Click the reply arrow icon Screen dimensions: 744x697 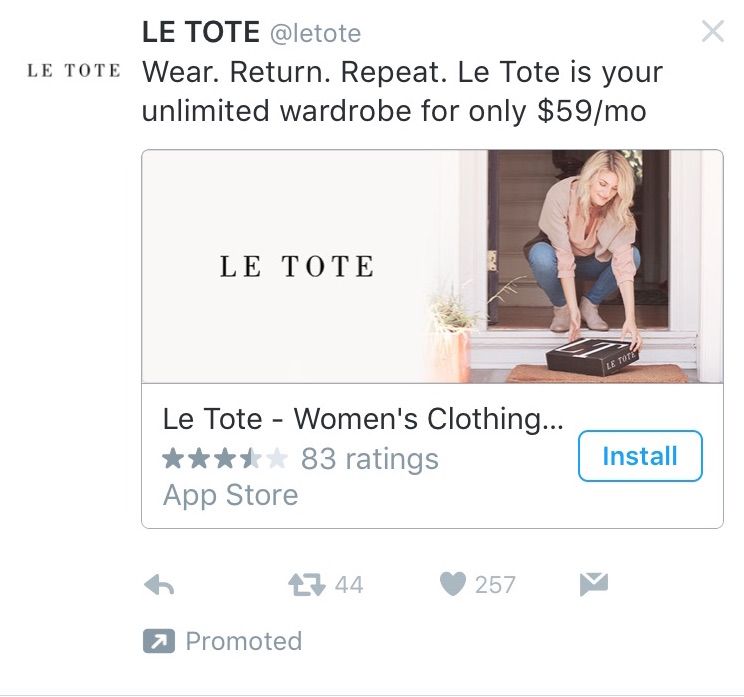pyautogui.click(x=159, y=585)
